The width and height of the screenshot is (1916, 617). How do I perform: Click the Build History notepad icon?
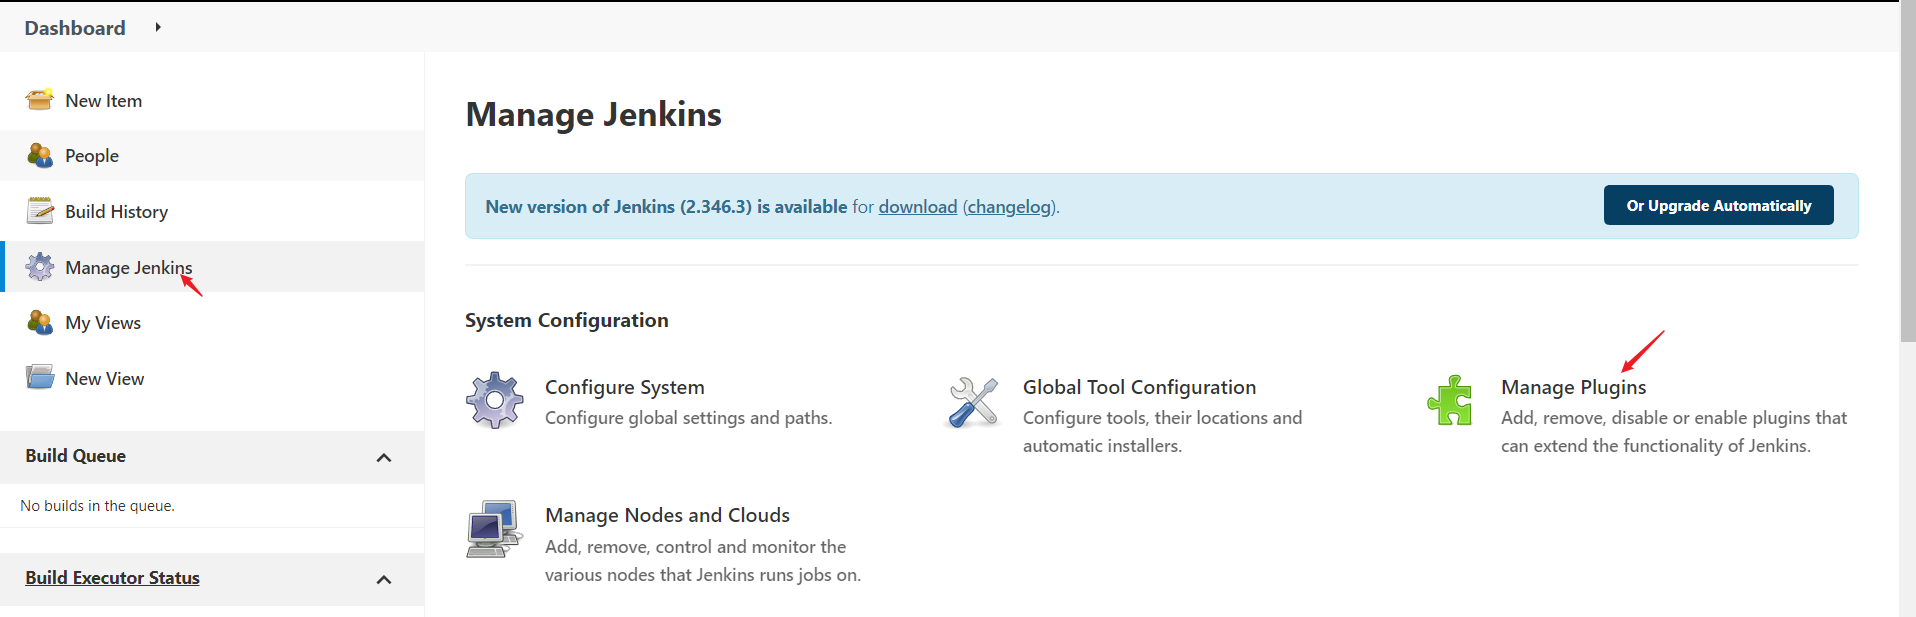point(40,211)
